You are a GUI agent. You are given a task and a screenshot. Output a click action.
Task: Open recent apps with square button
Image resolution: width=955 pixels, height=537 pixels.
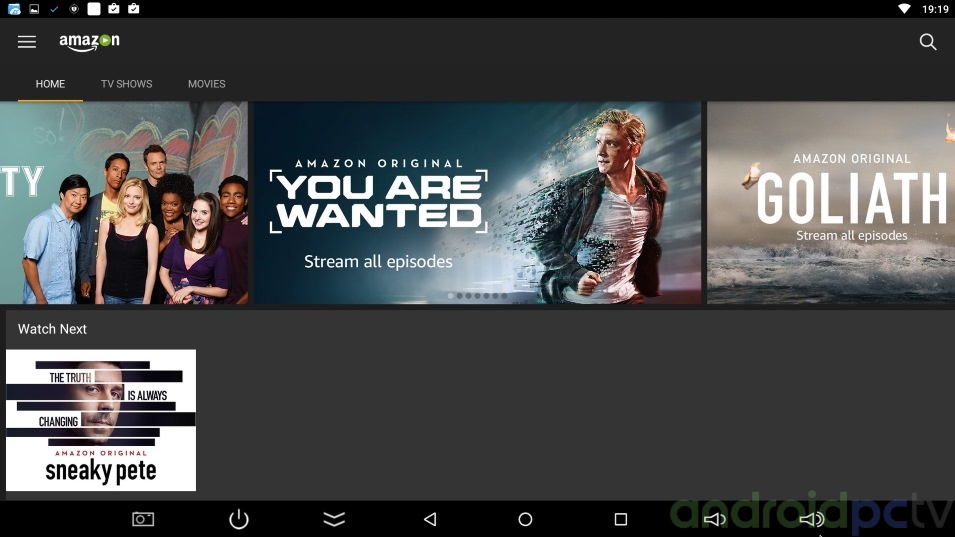coord(620,519)
